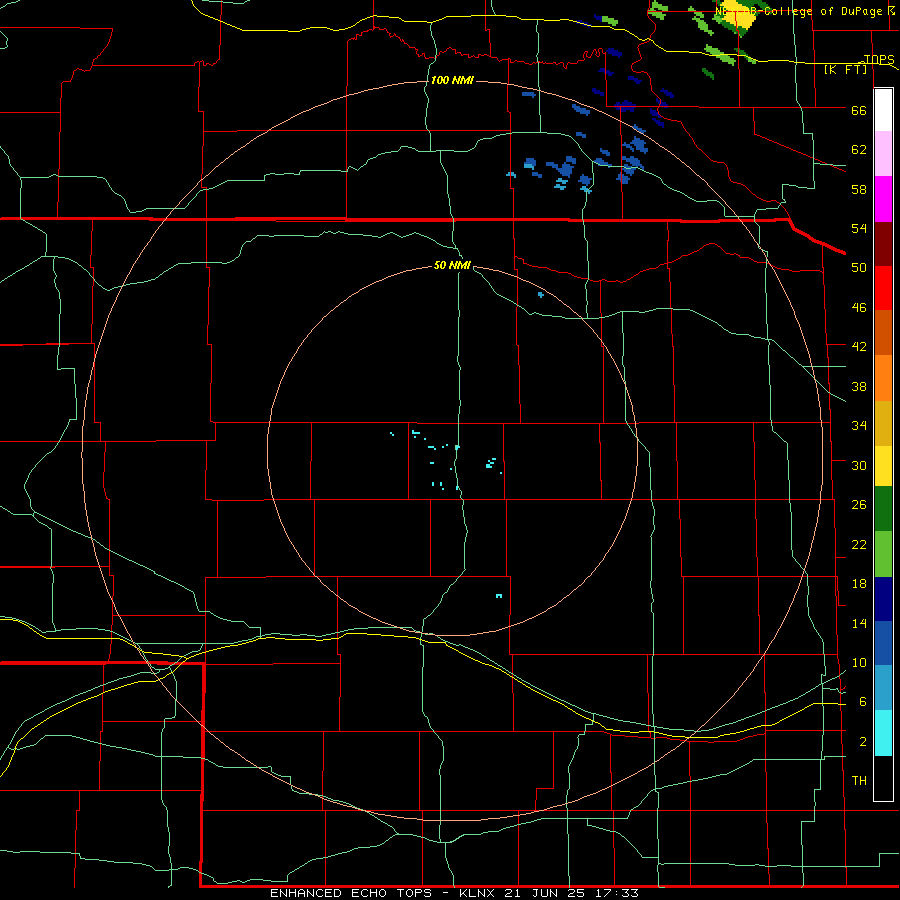Click the cyan legend swatch
The width and height of the screenshot is (900, 900).
[x=883, y=733]
